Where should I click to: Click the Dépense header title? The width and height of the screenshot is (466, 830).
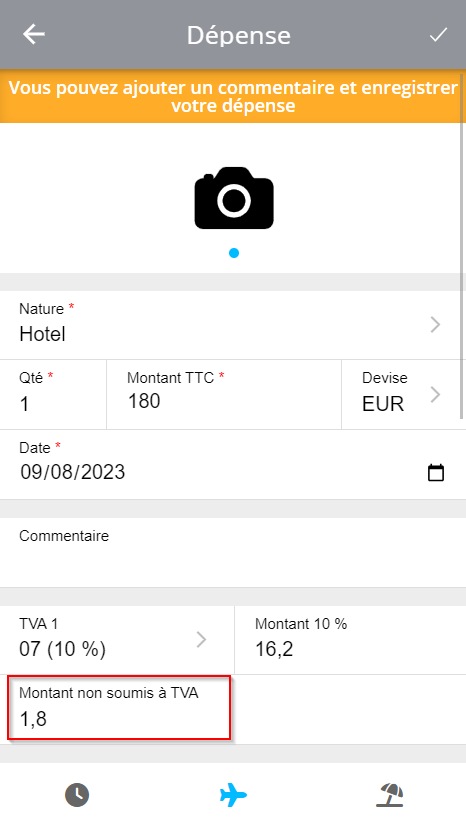[x=238, y=35]
